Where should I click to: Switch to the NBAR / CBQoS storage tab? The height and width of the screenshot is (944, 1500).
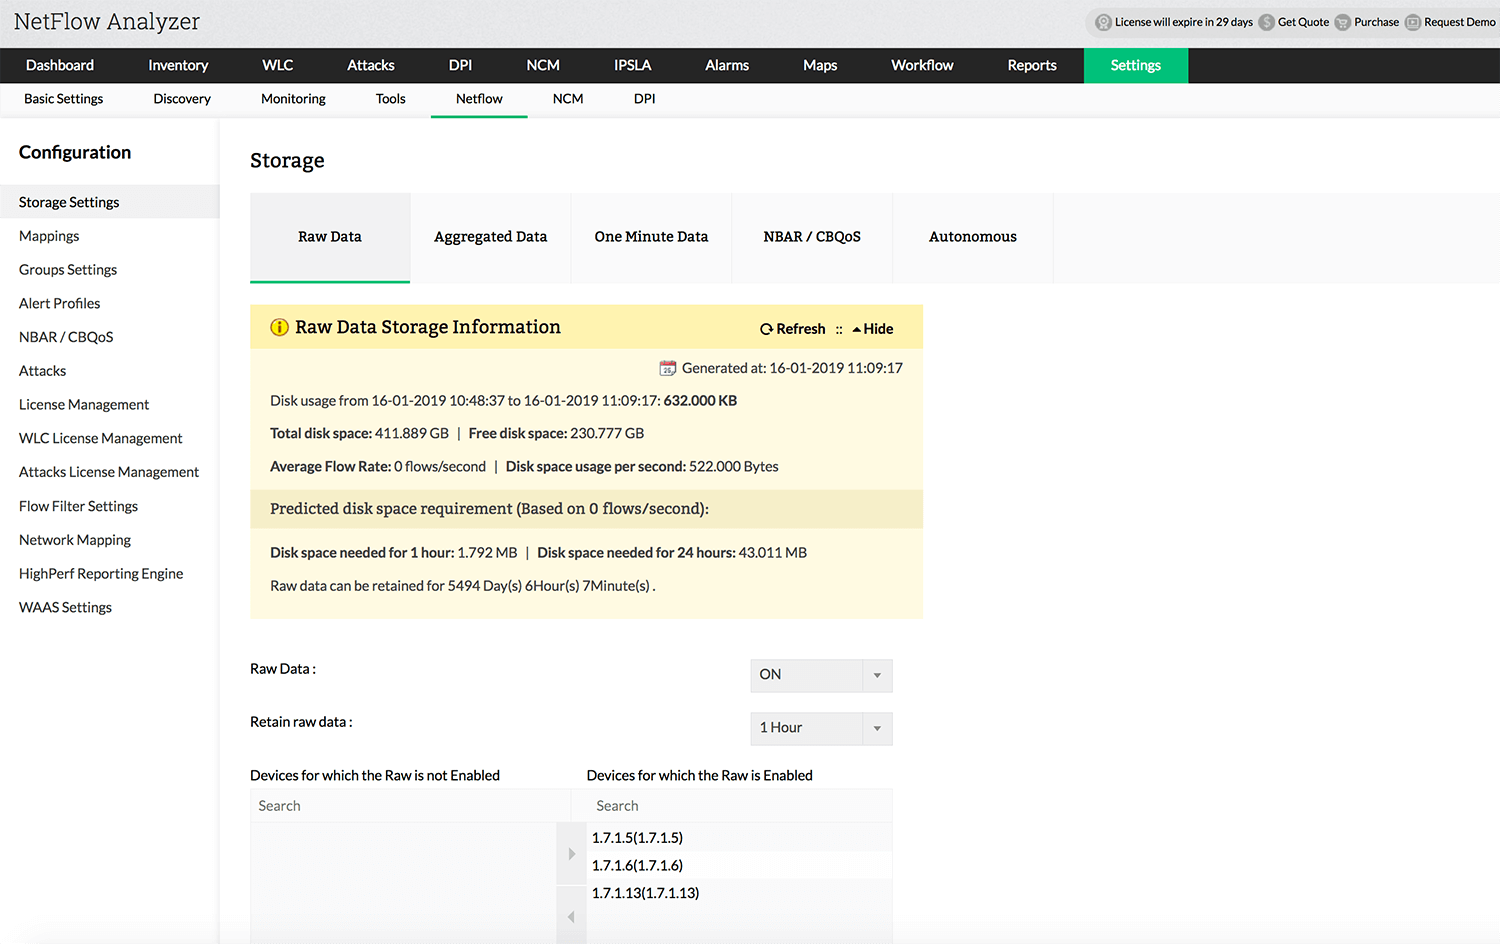[x=812, y=237]
